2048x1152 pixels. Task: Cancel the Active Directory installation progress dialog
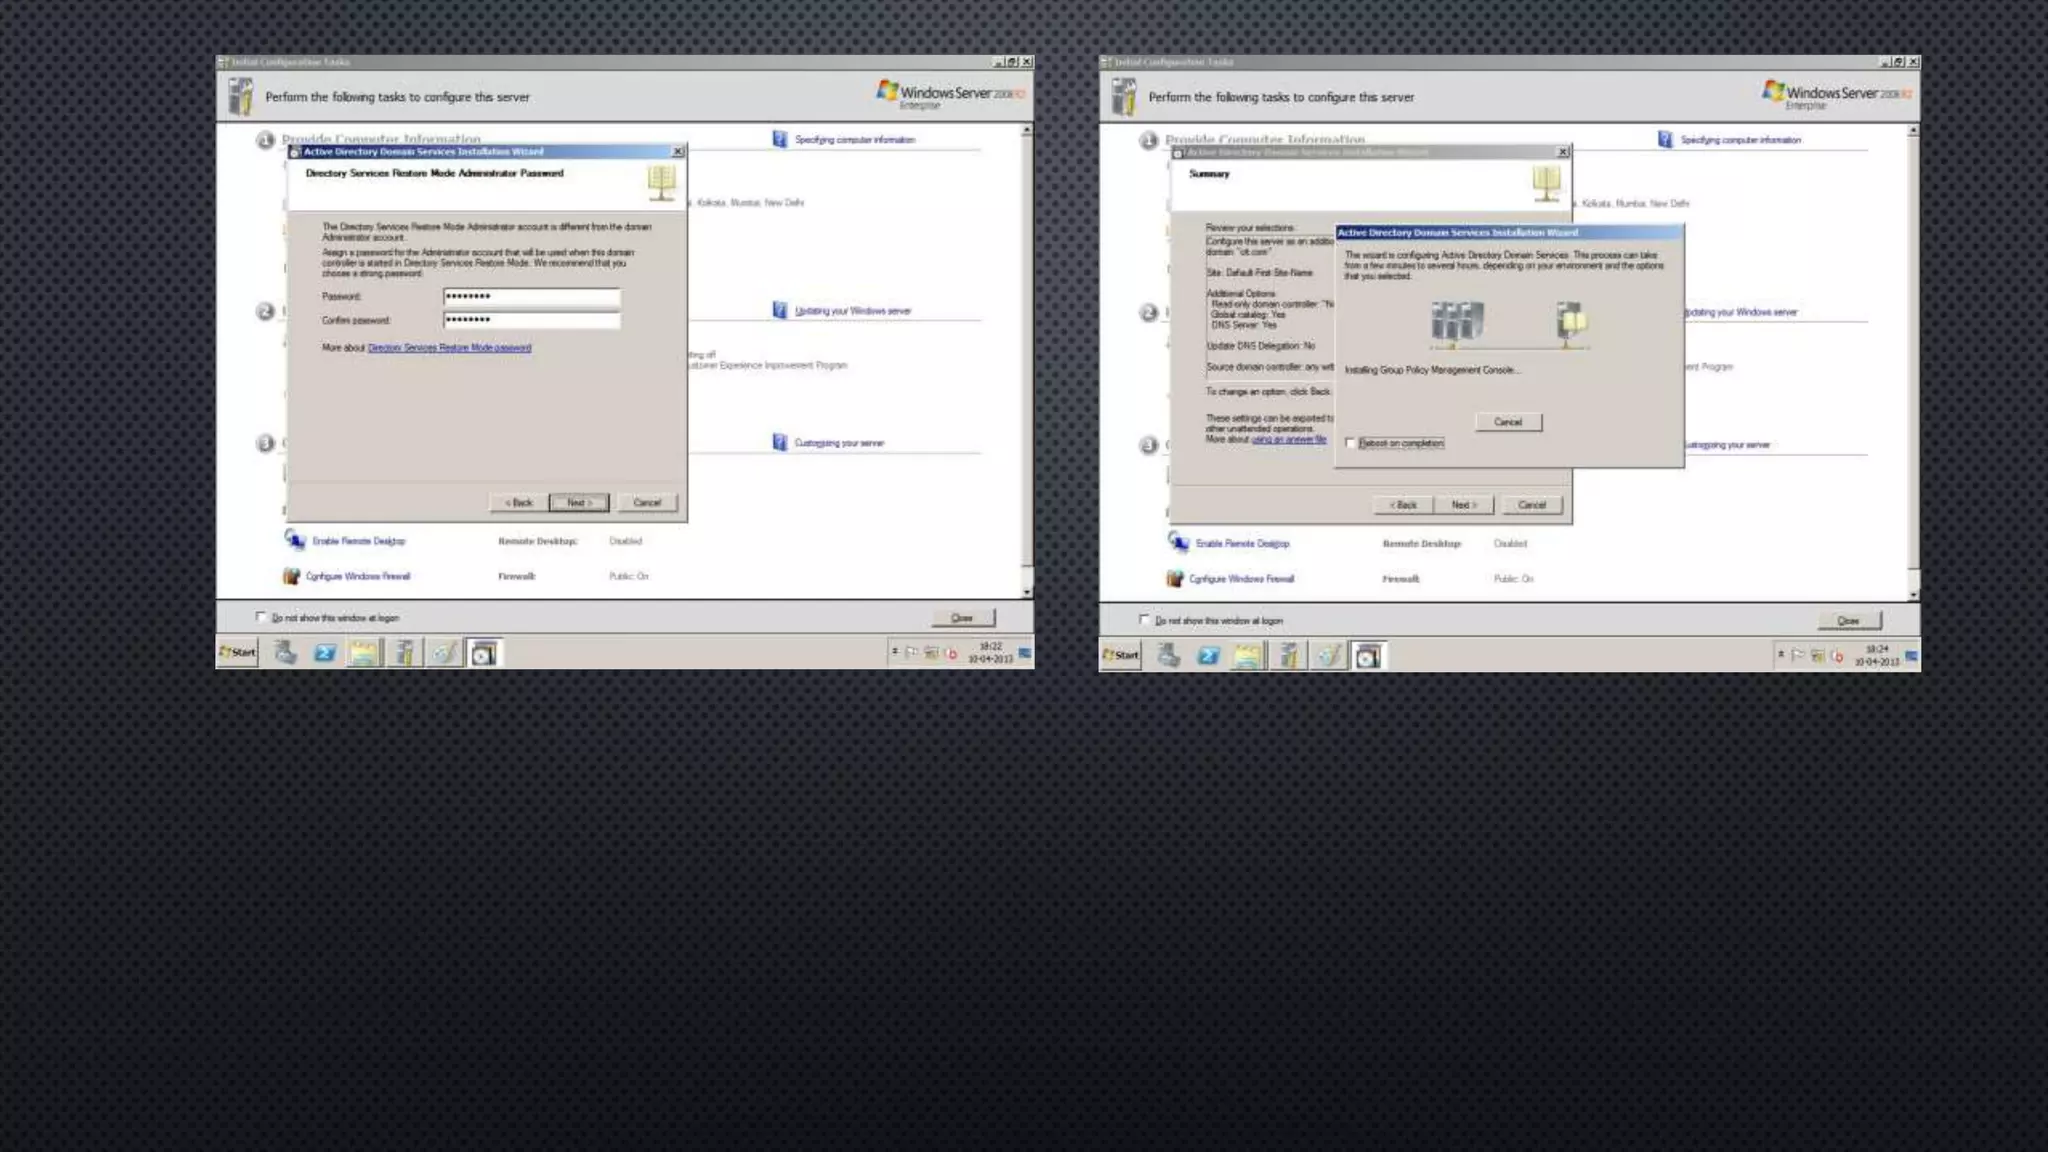tap(1508, 422)
